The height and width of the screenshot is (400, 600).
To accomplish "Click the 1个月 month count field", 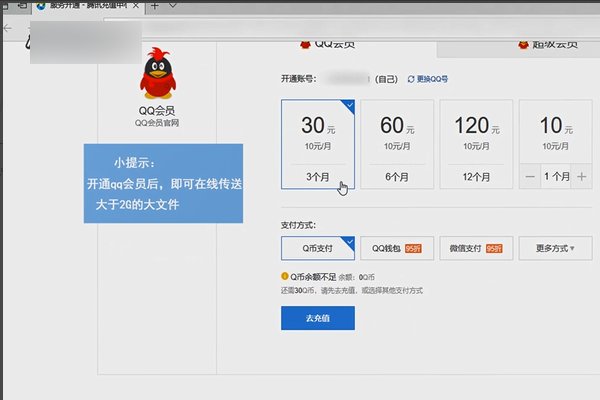I will (556, 176).
